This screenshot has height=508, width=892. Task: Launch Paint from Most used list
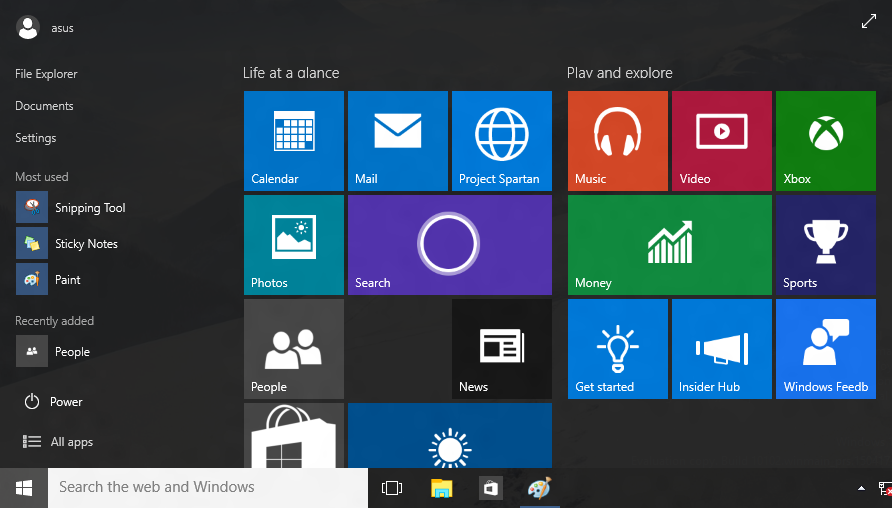48,279
